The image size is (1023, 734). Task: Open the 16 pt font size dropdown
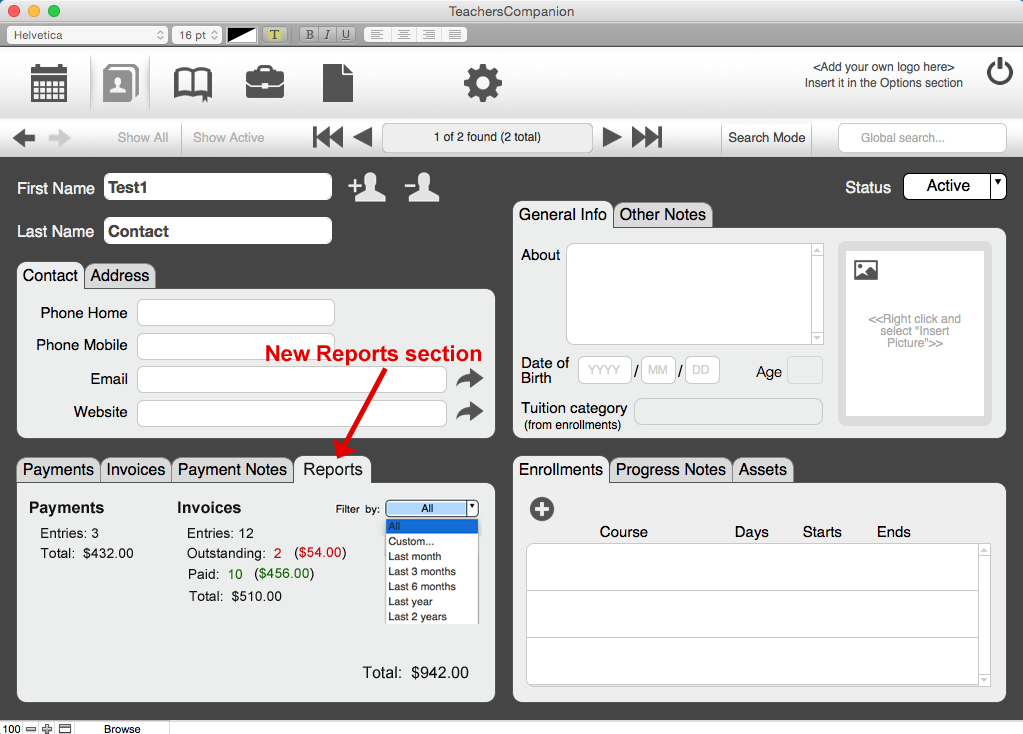(197, 35)
